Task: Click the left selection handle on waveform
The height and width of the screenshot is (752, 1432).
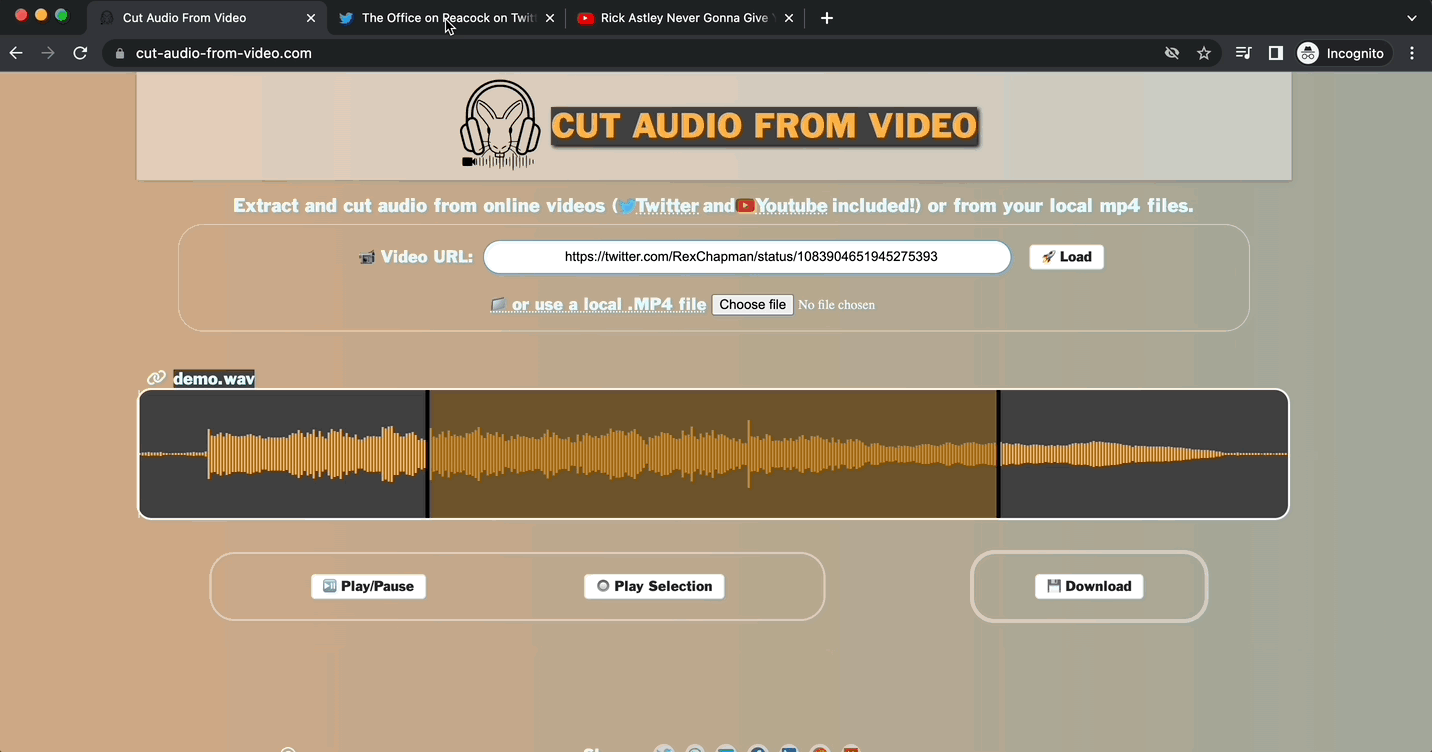Action: (x=428, y=454)
